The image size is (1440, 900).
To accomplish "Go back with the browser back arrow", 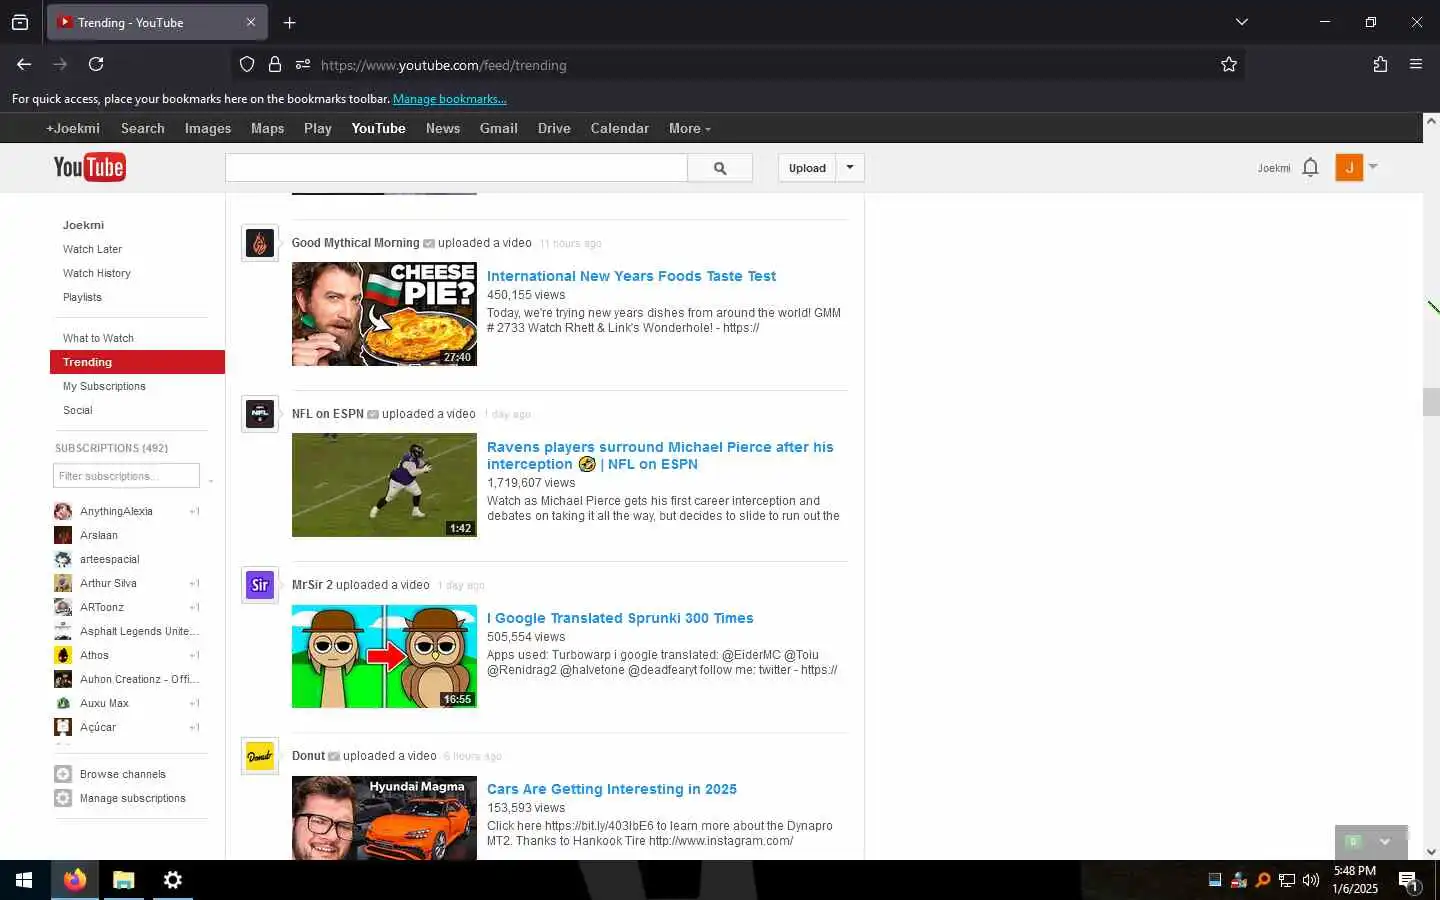I will (24, 64).
